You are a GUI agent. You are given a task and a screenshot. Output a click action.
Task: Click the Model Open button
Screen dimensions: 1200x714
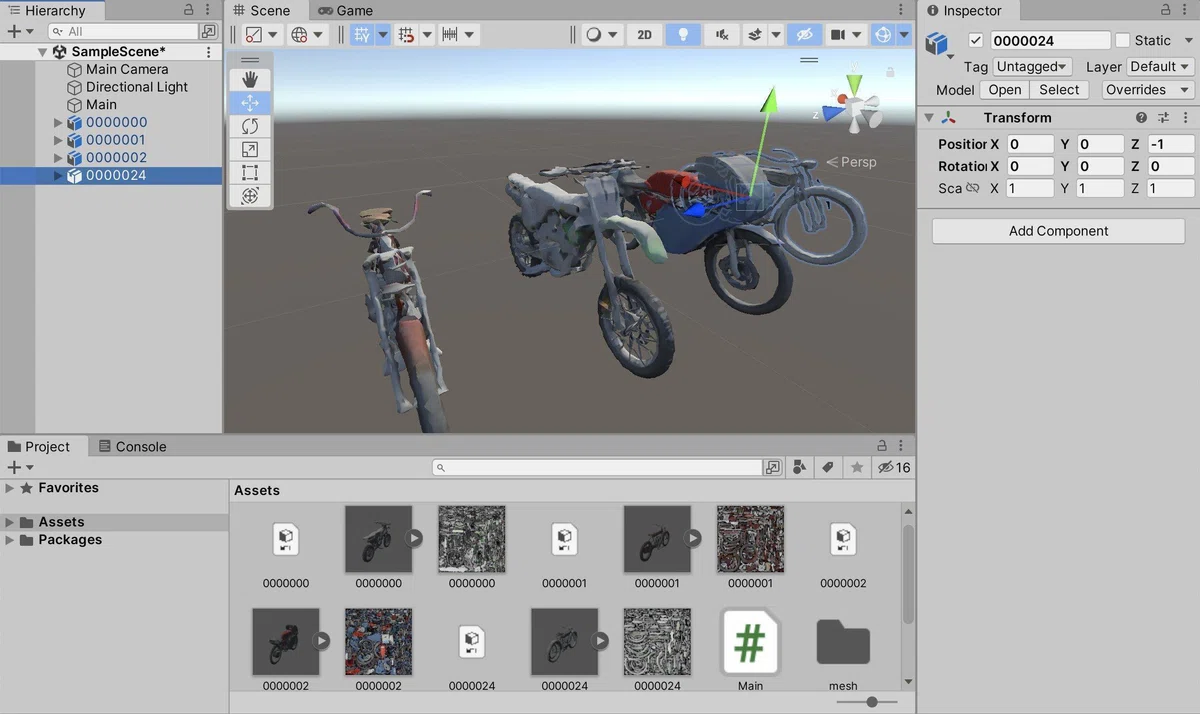tap(1005, 90)
